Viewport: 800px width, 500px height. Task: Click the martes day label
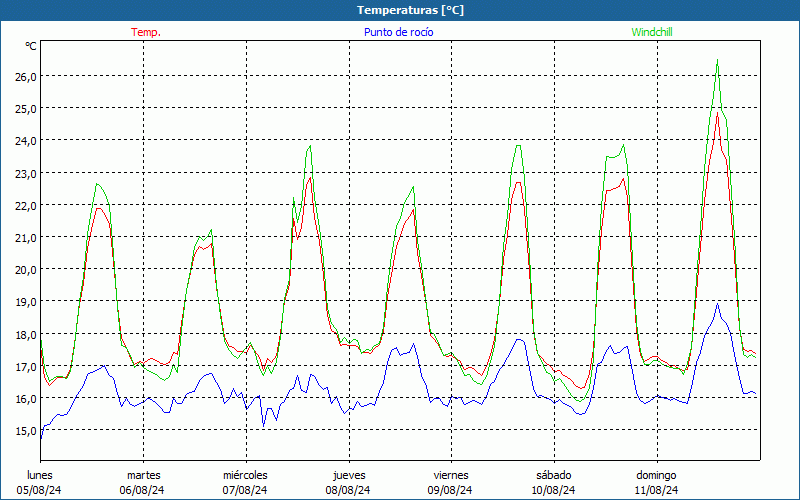pos(144,475)
